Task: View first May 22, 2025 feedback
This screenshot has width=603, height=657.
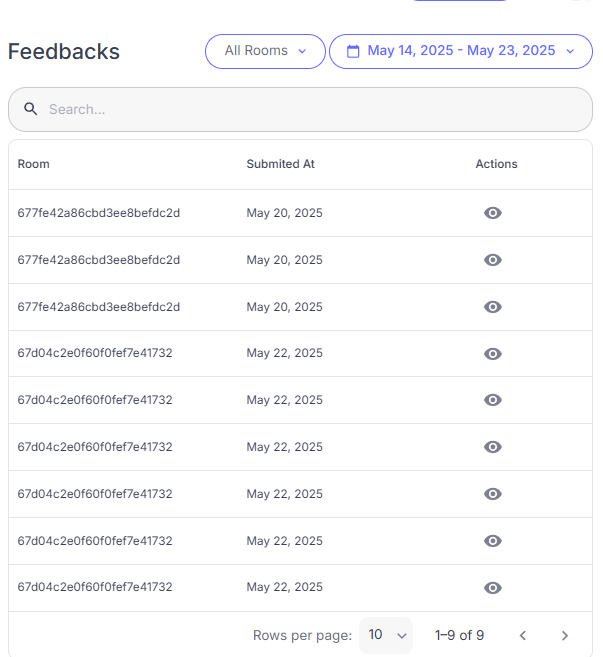Action: click(x=492, y=354)
